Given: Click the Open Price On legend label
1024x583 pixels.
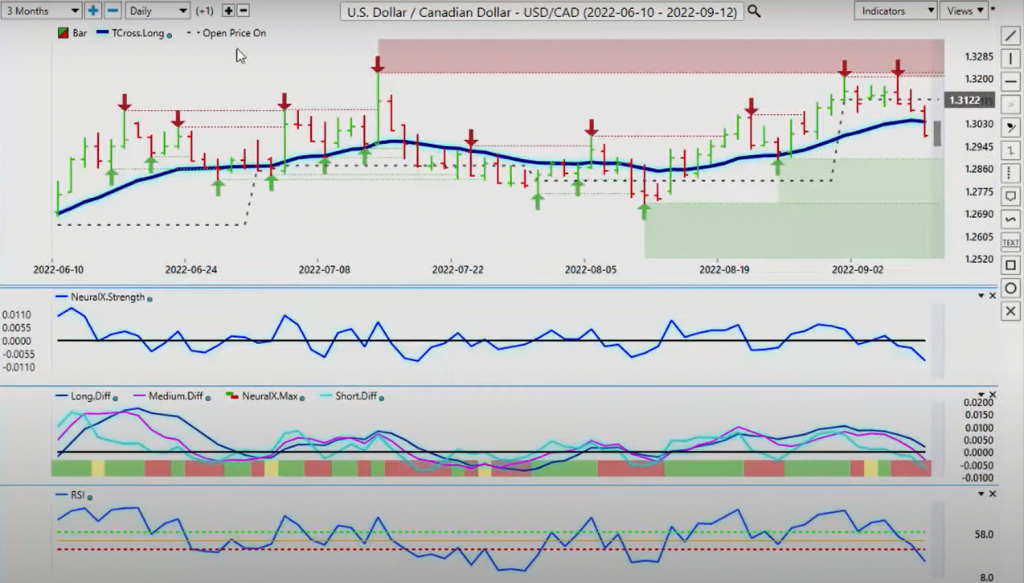Looking at the screenshot, I should pos(234,33).
